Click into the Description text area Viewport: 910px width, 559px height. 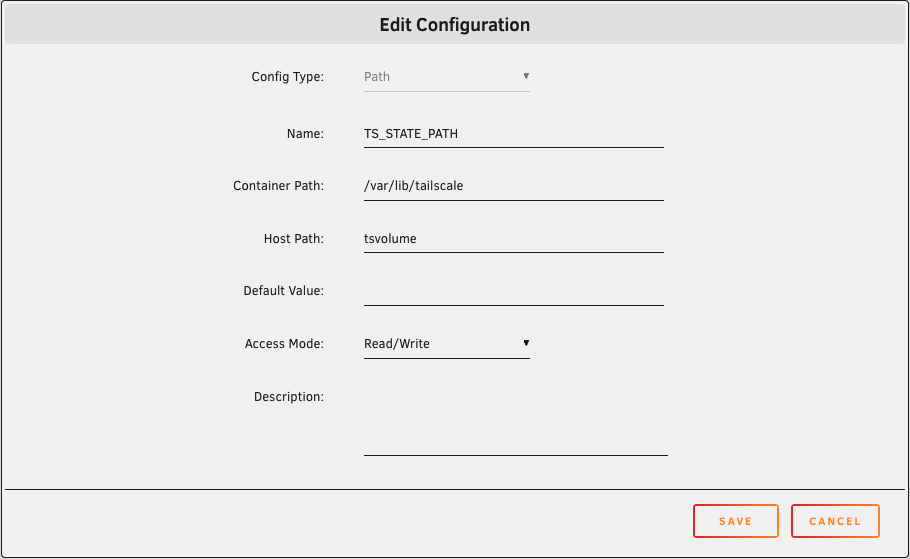(x=515, y=420)
